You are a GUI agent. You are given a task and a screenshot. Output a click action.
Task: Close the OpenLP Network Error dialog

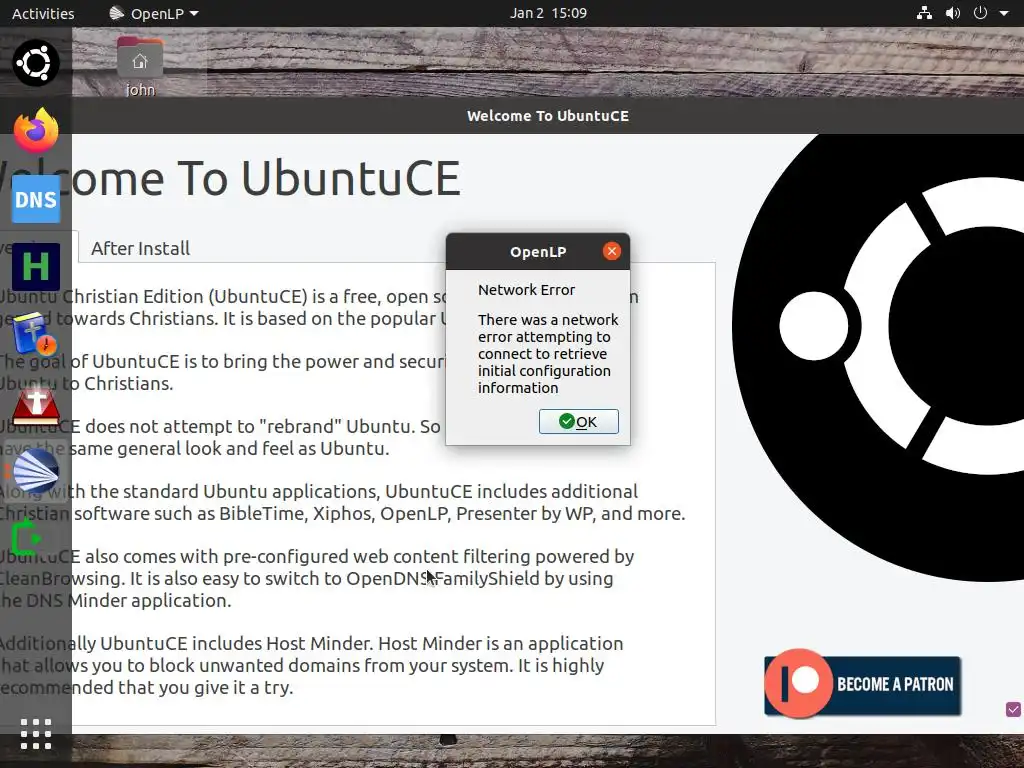coord(611,251)
